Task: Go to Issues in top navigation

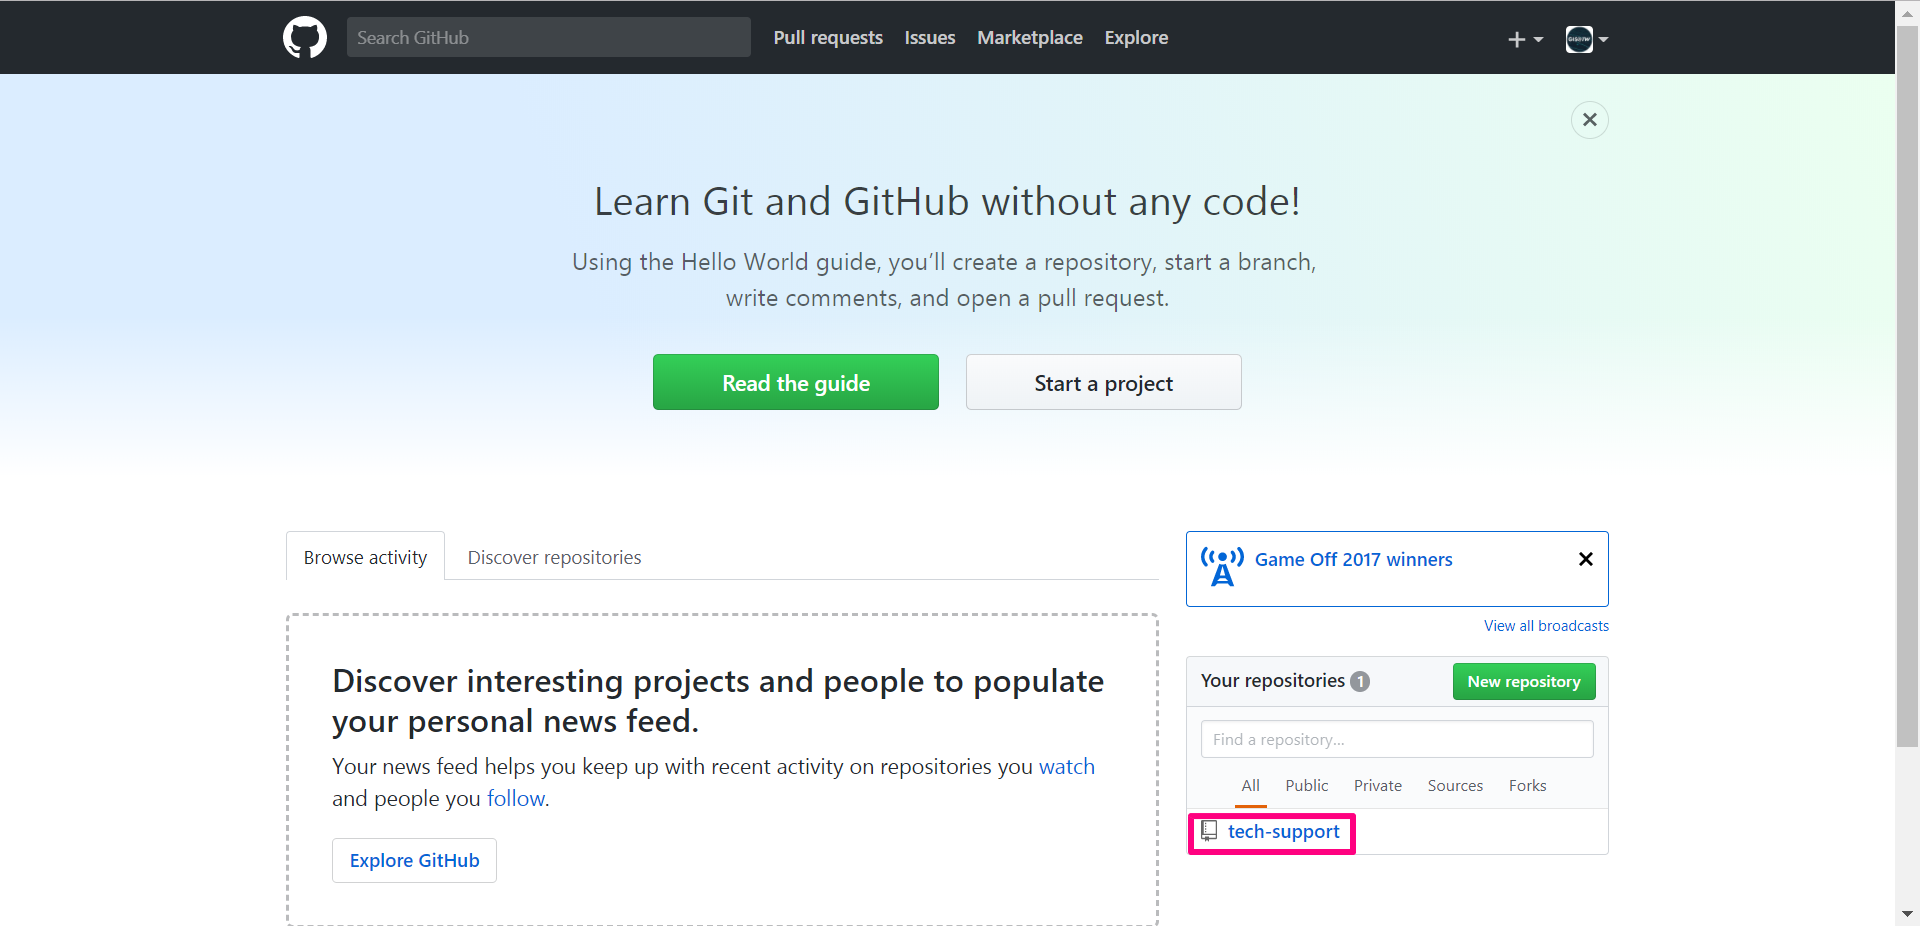Action: (x=930, y=38)
